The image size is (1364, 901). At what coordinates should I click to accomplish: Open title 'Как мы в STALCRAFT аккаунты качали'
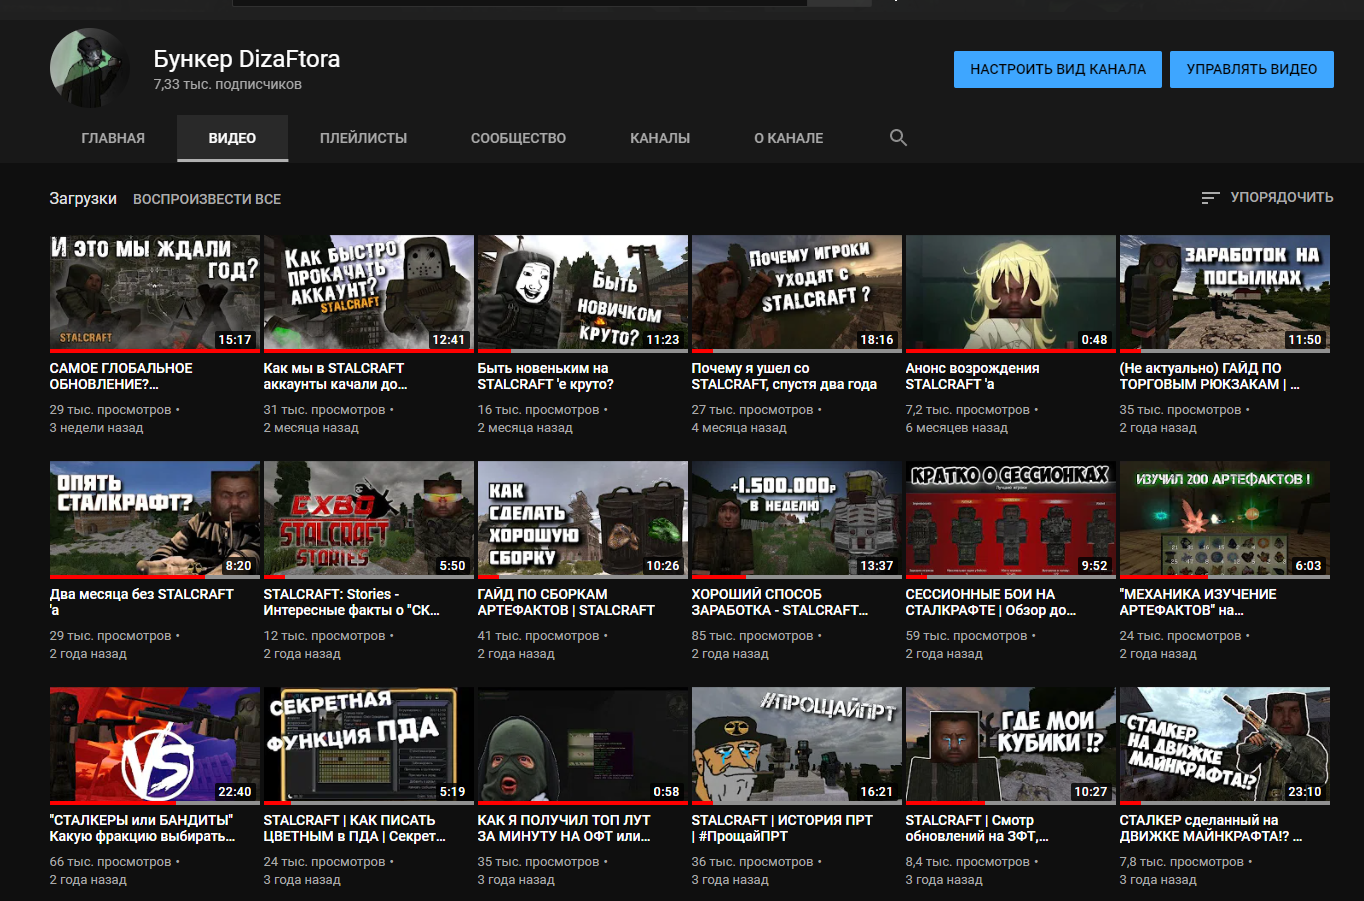(335, 376)
